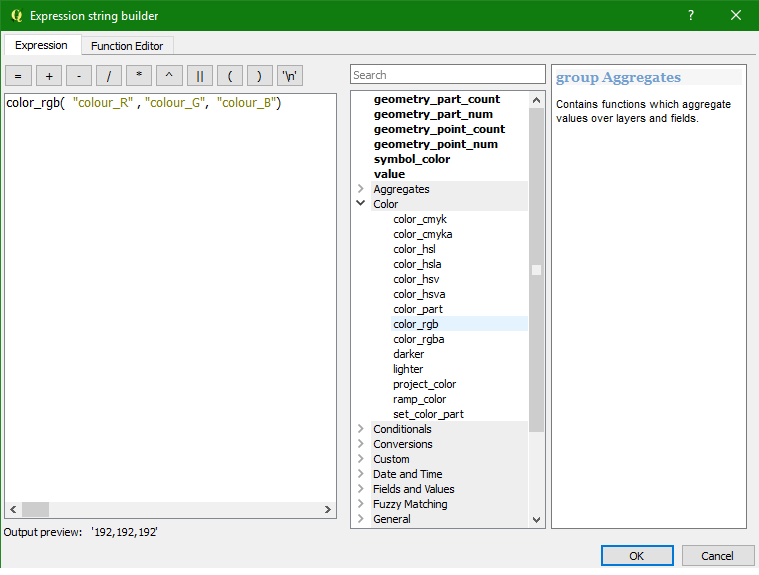This screenshot has height=575, width=759.
Task: Insert an opening parenthesis
Action: 229,76
